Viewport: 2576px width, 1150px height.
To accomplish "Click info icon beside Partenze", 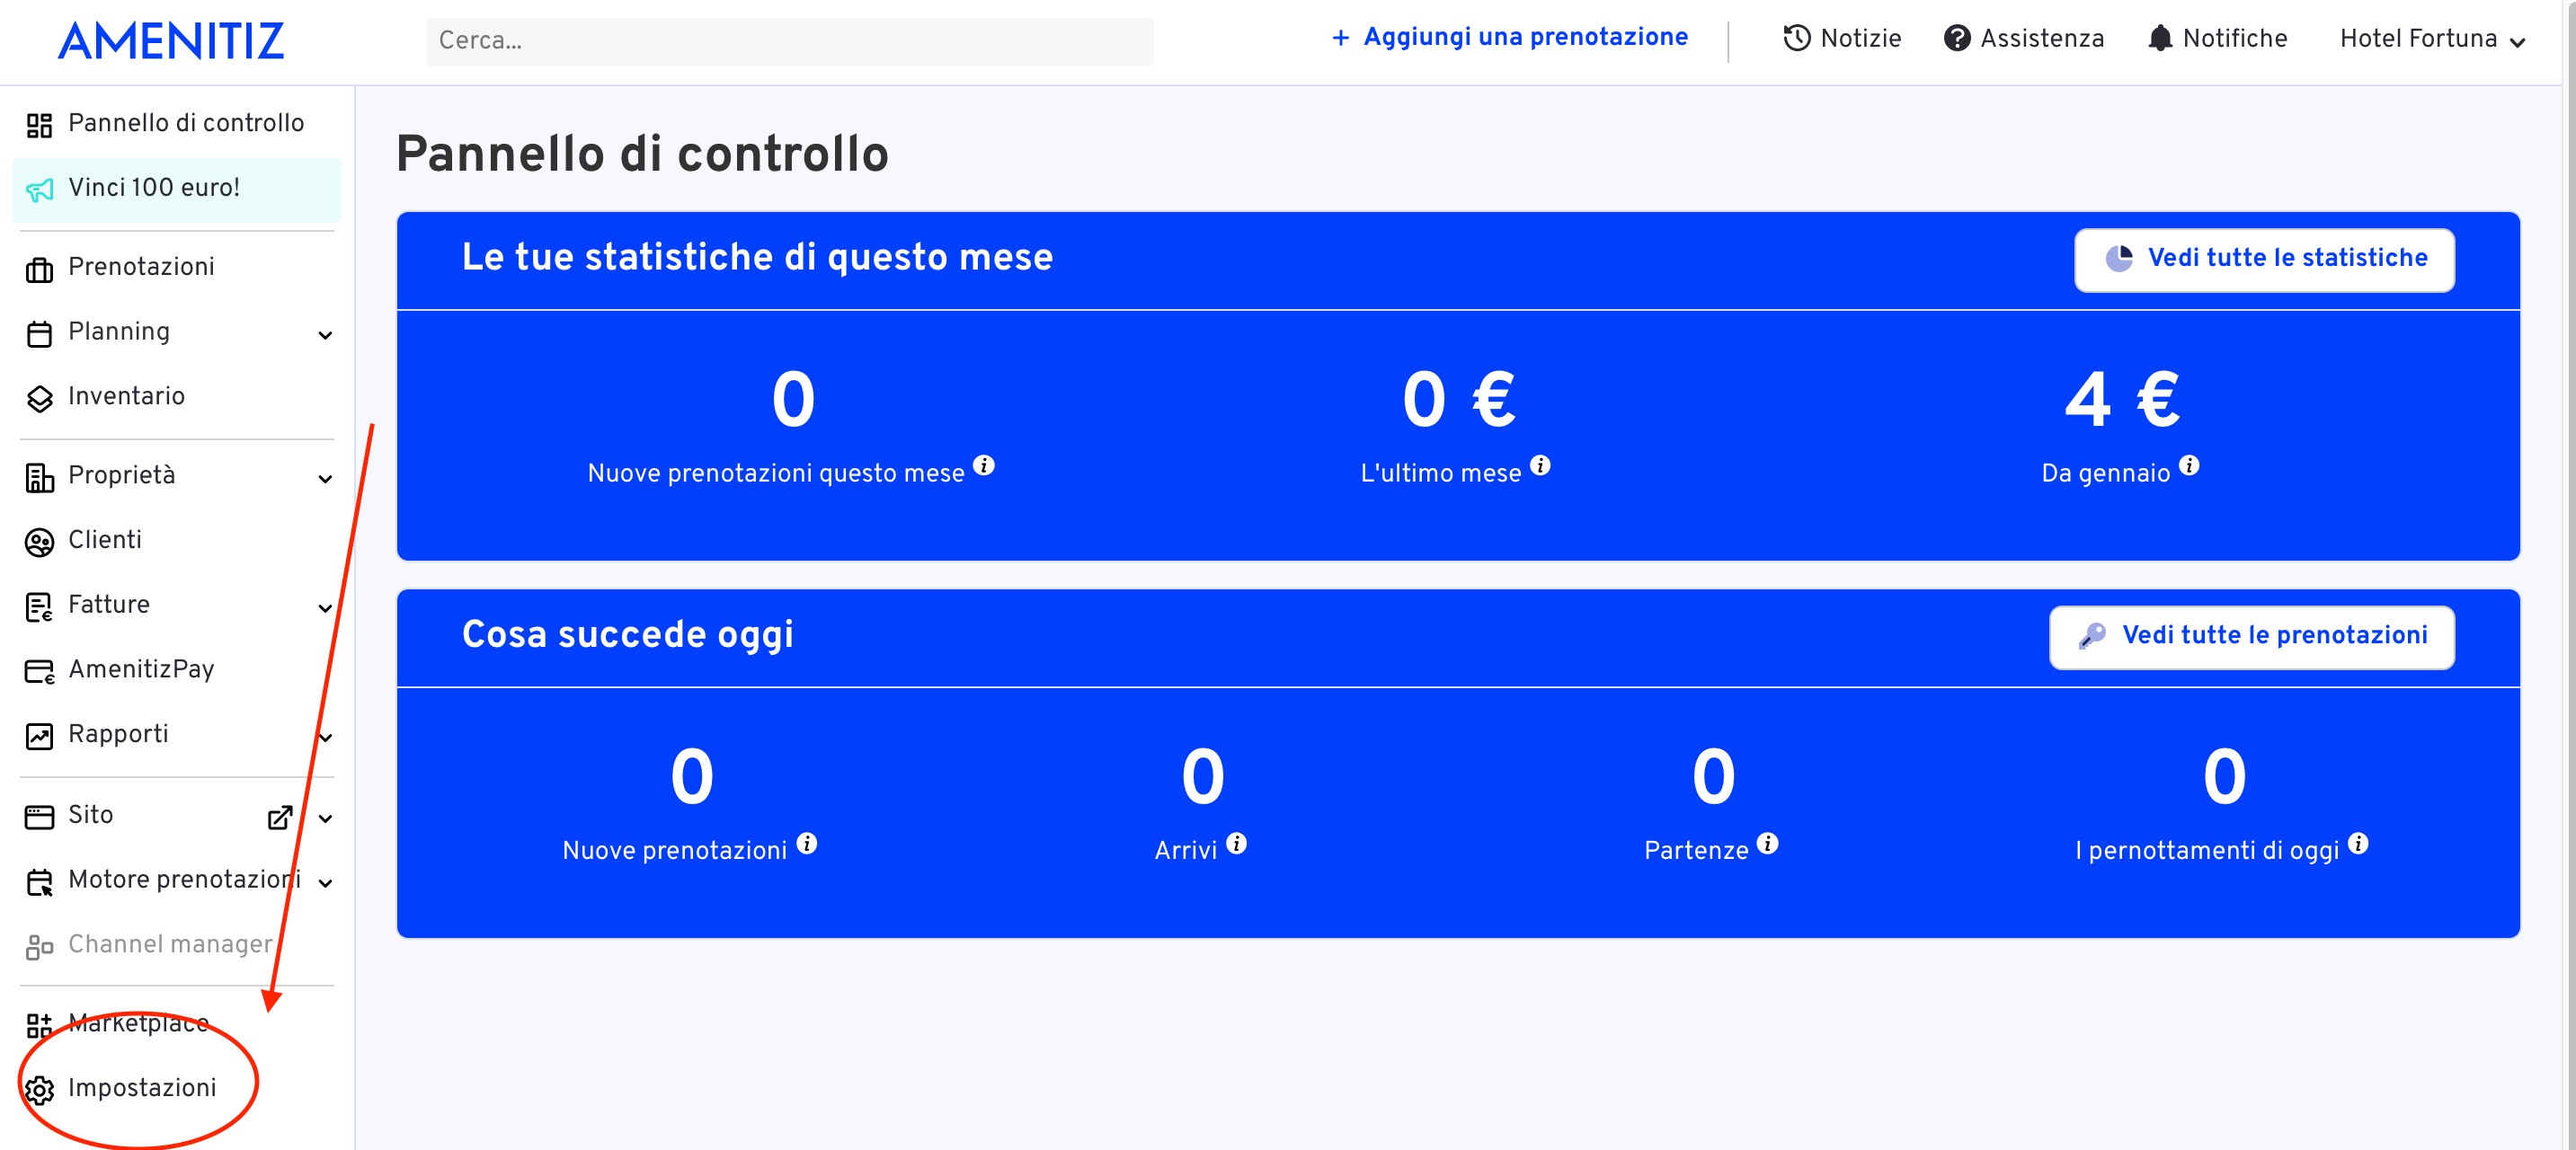I will (1768, 843).
